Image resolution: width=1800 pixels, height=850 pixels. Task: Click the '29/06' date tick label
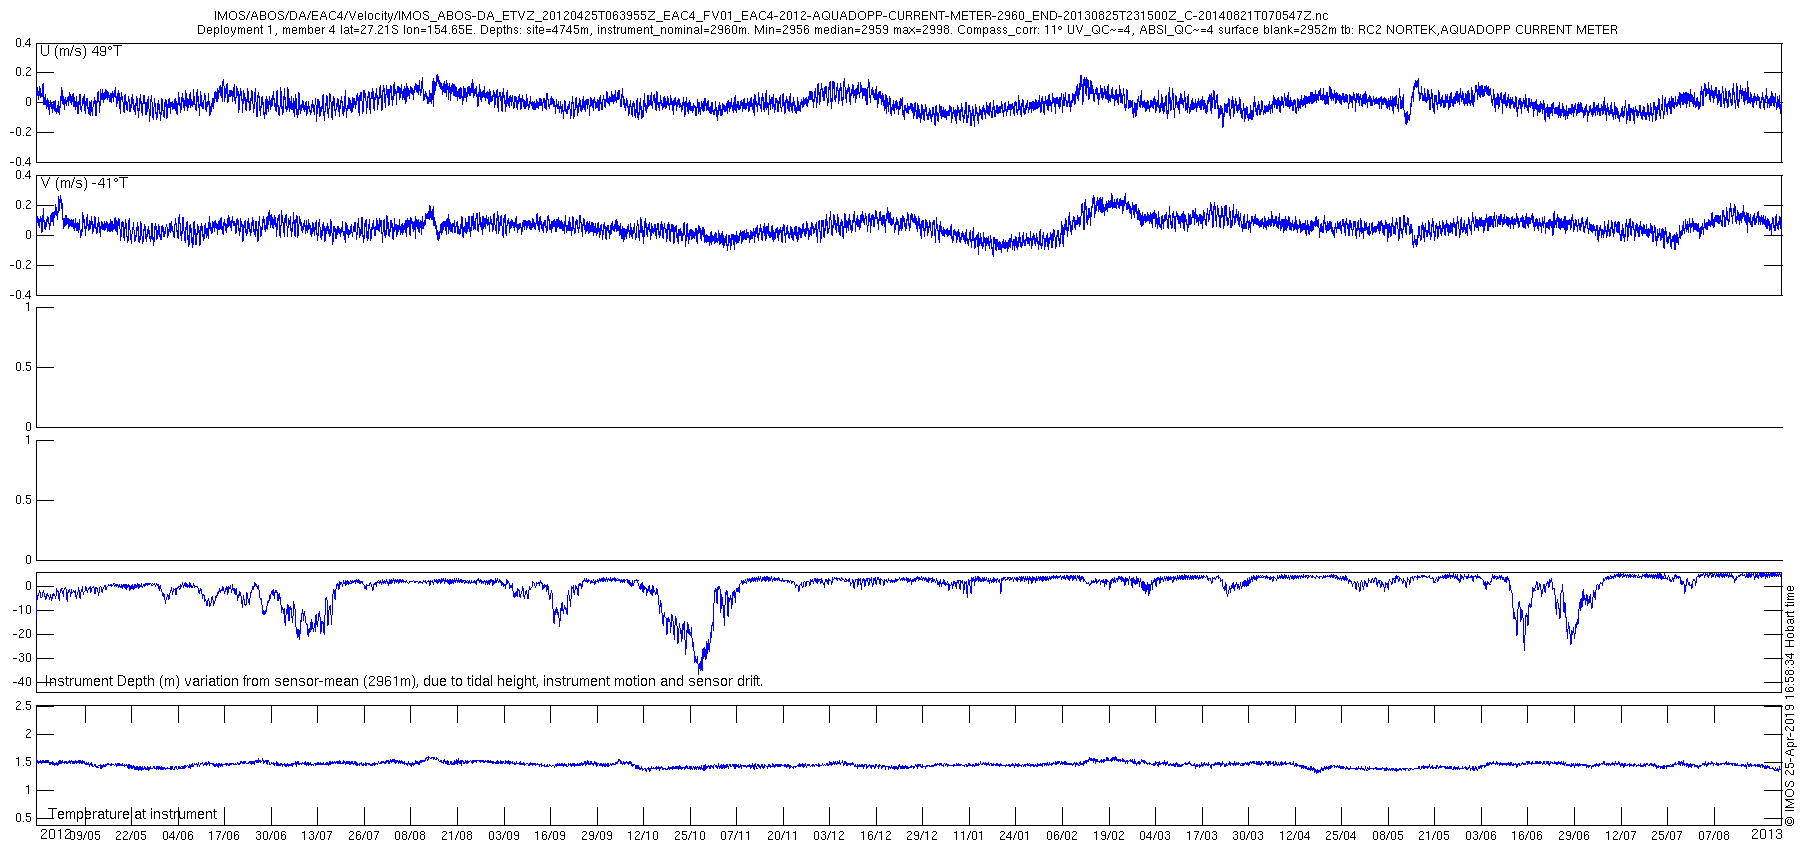coord(1574,836)
